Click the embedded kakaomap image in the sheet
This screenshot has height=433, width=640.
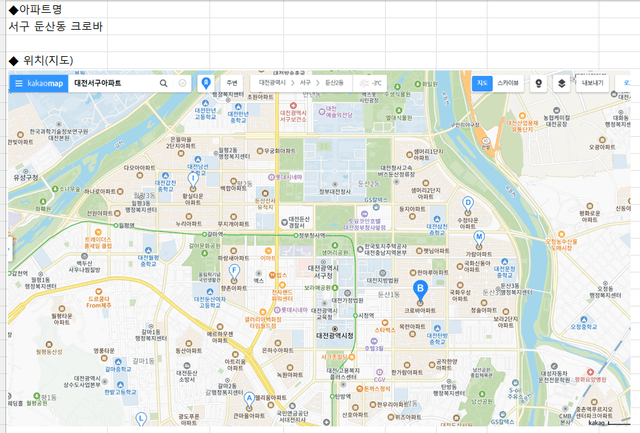(319, 248)
